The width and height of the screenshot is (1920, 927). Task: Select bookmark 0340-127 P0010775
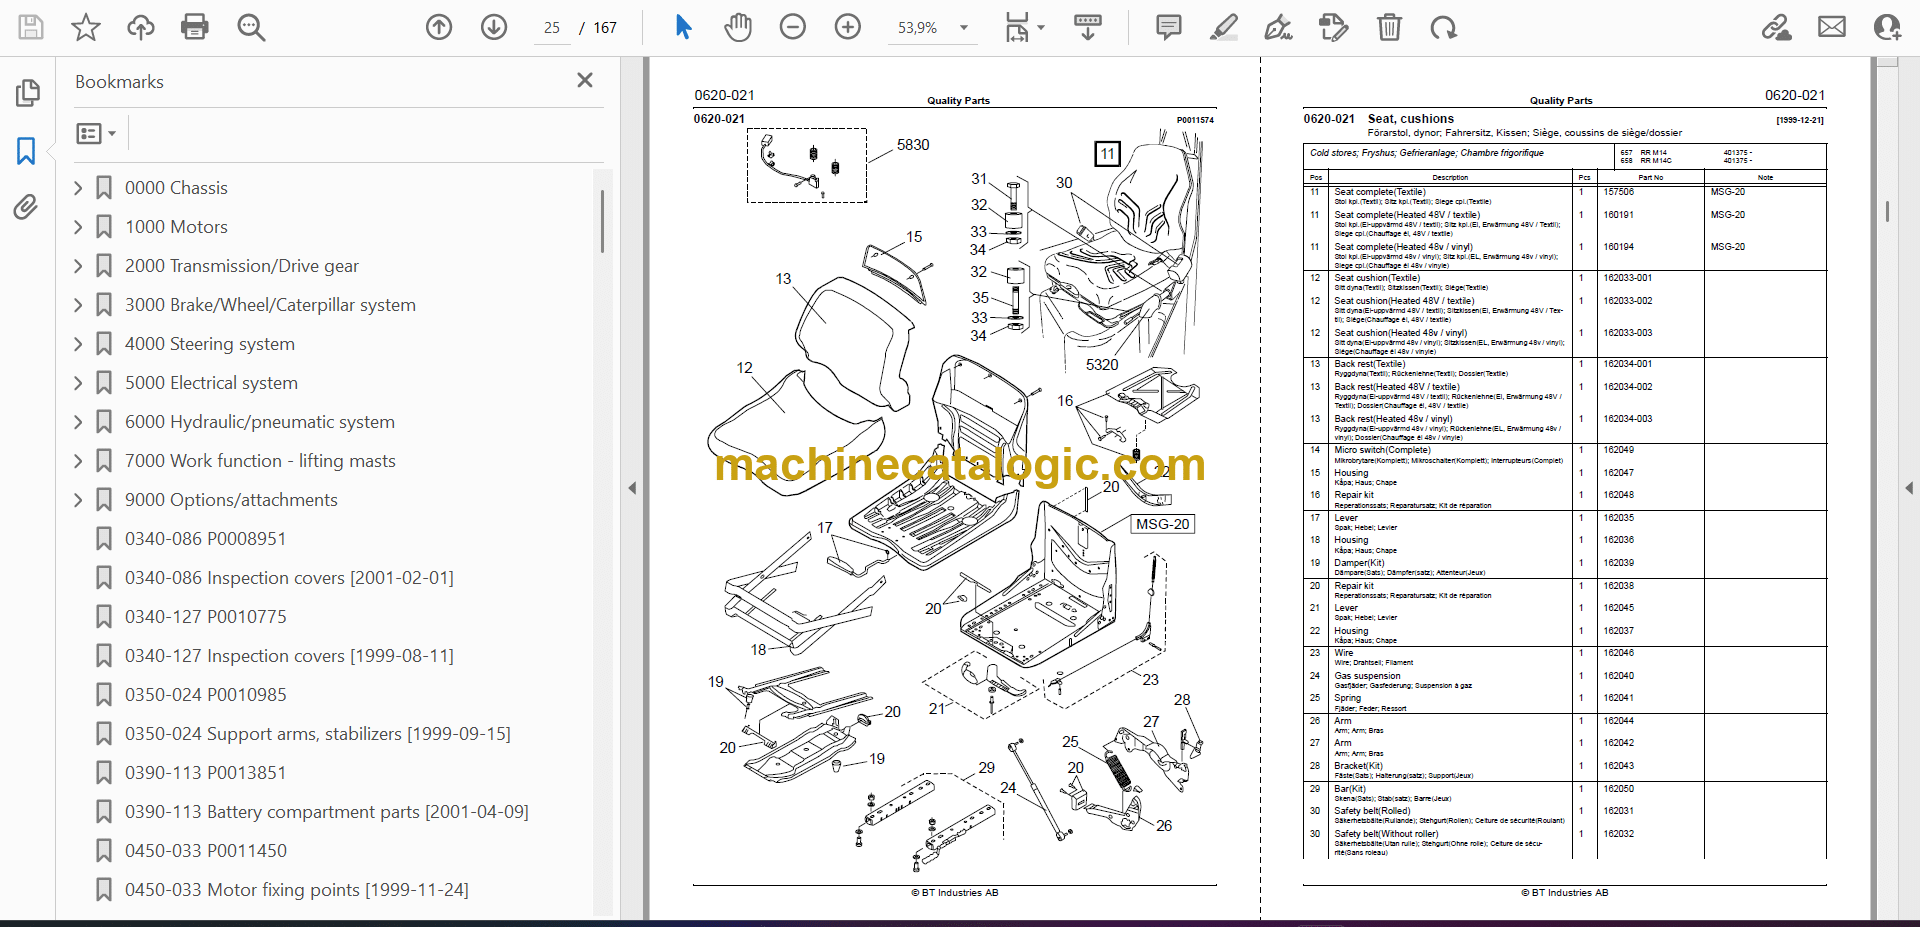[x=205, y=617]
